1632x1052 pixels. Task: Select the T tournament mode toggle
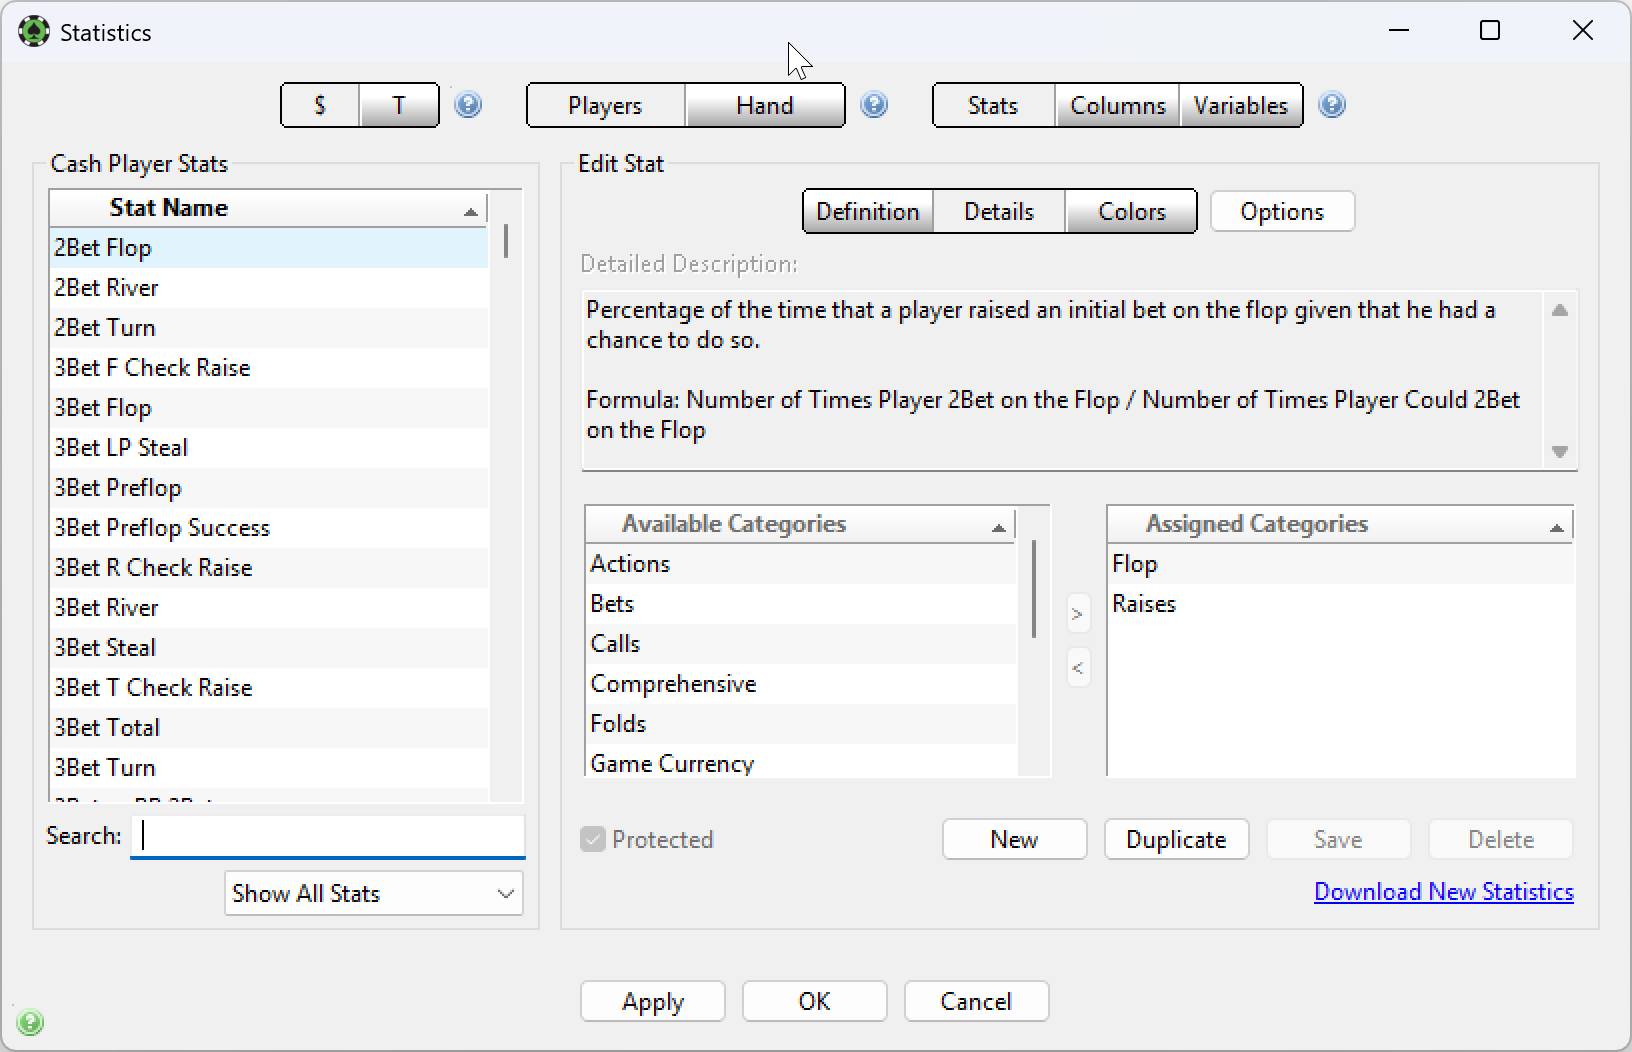[x=399, y=105]
